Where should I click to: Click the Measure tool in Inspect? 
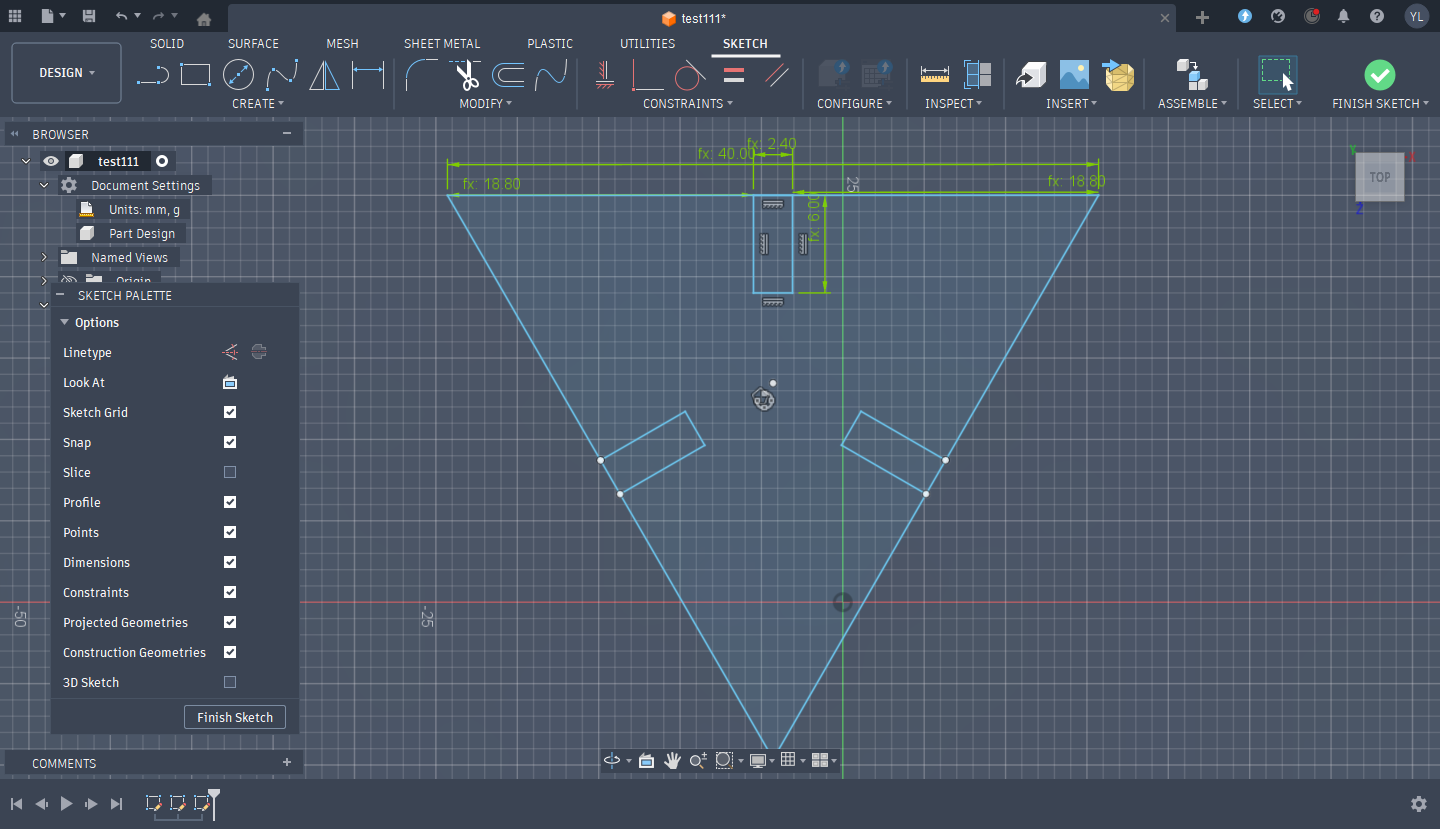(x=935, y=75)
